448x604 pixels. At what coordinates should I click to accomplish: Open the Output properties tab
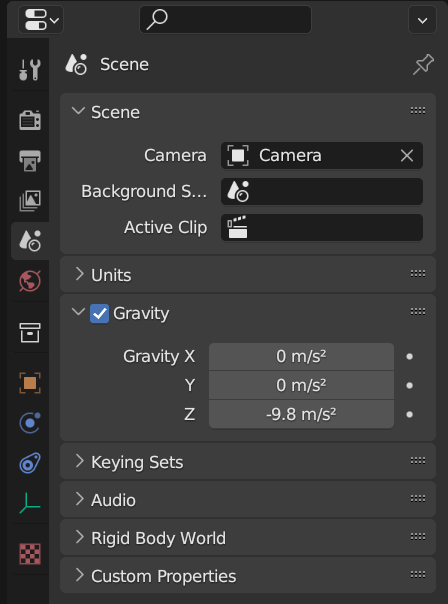coord(30,160)
